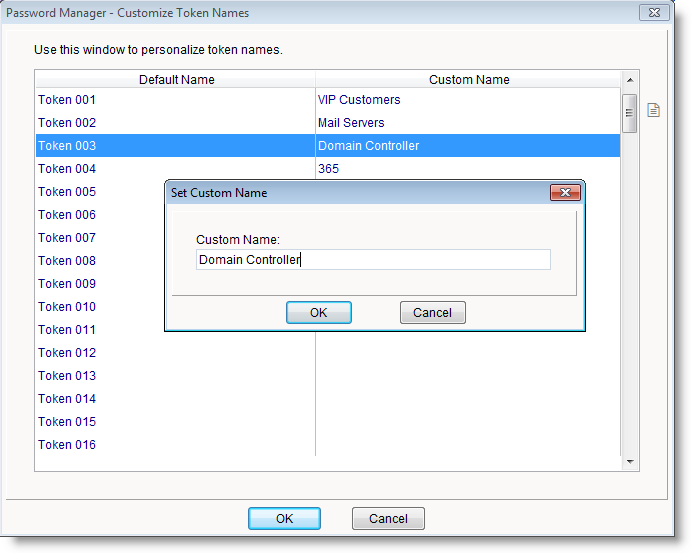
Task: Click the document icon beside the token list
Action: 653,110
